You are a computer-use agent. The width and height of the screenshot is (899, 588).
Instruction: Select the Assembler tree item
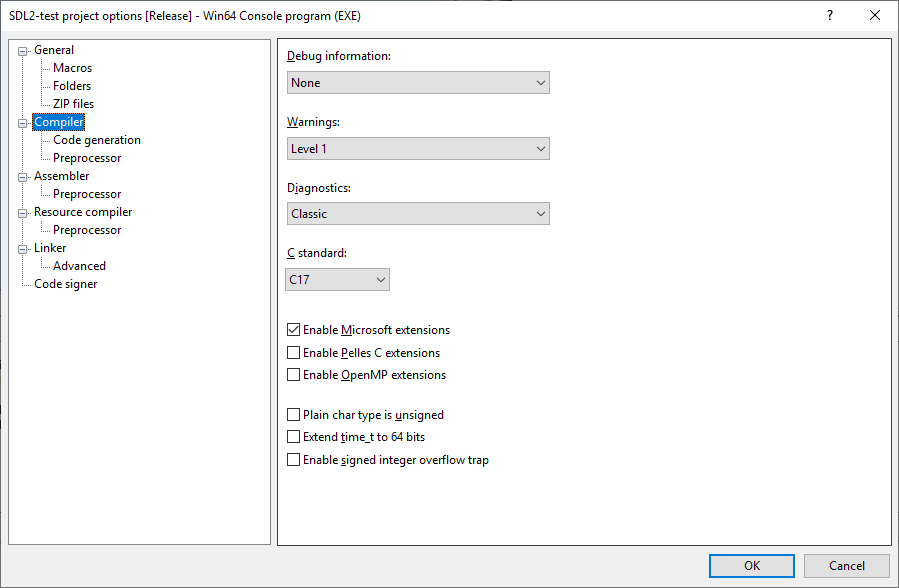[x=61, y=176]
